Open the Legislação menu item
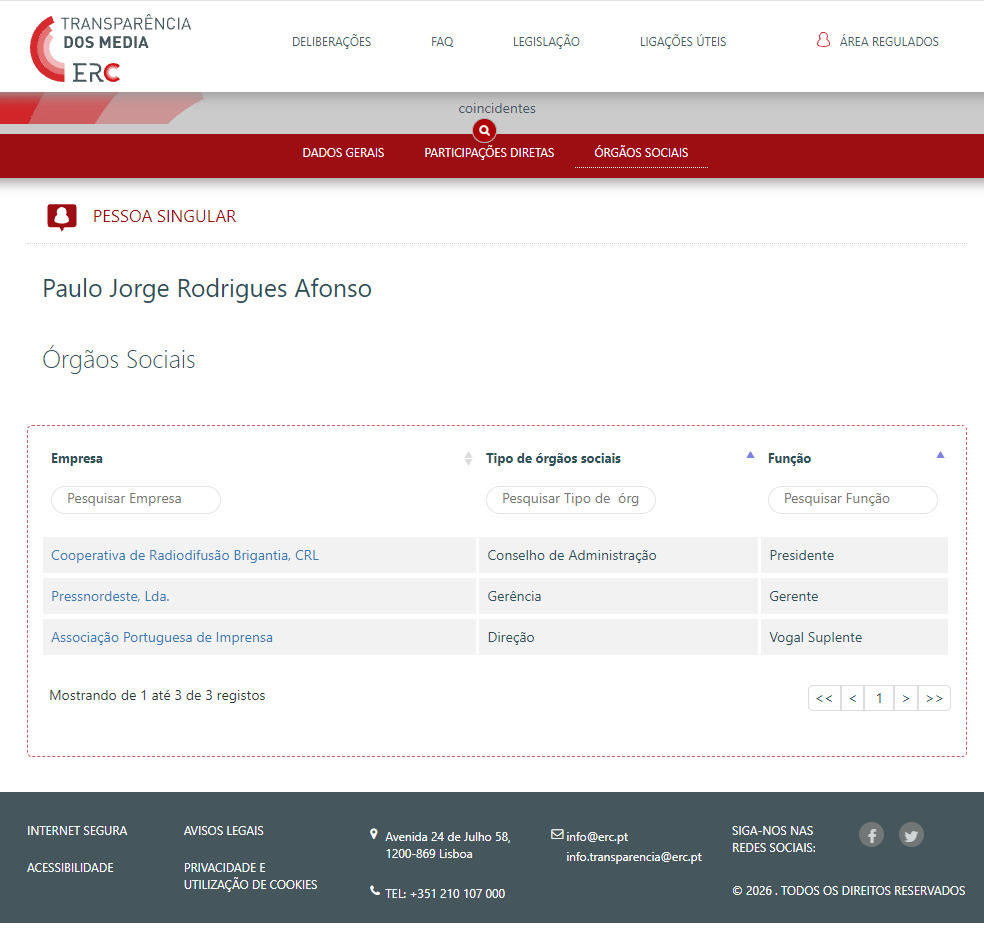Viewport: 984px width, 950px height. [x=546, y=42]
